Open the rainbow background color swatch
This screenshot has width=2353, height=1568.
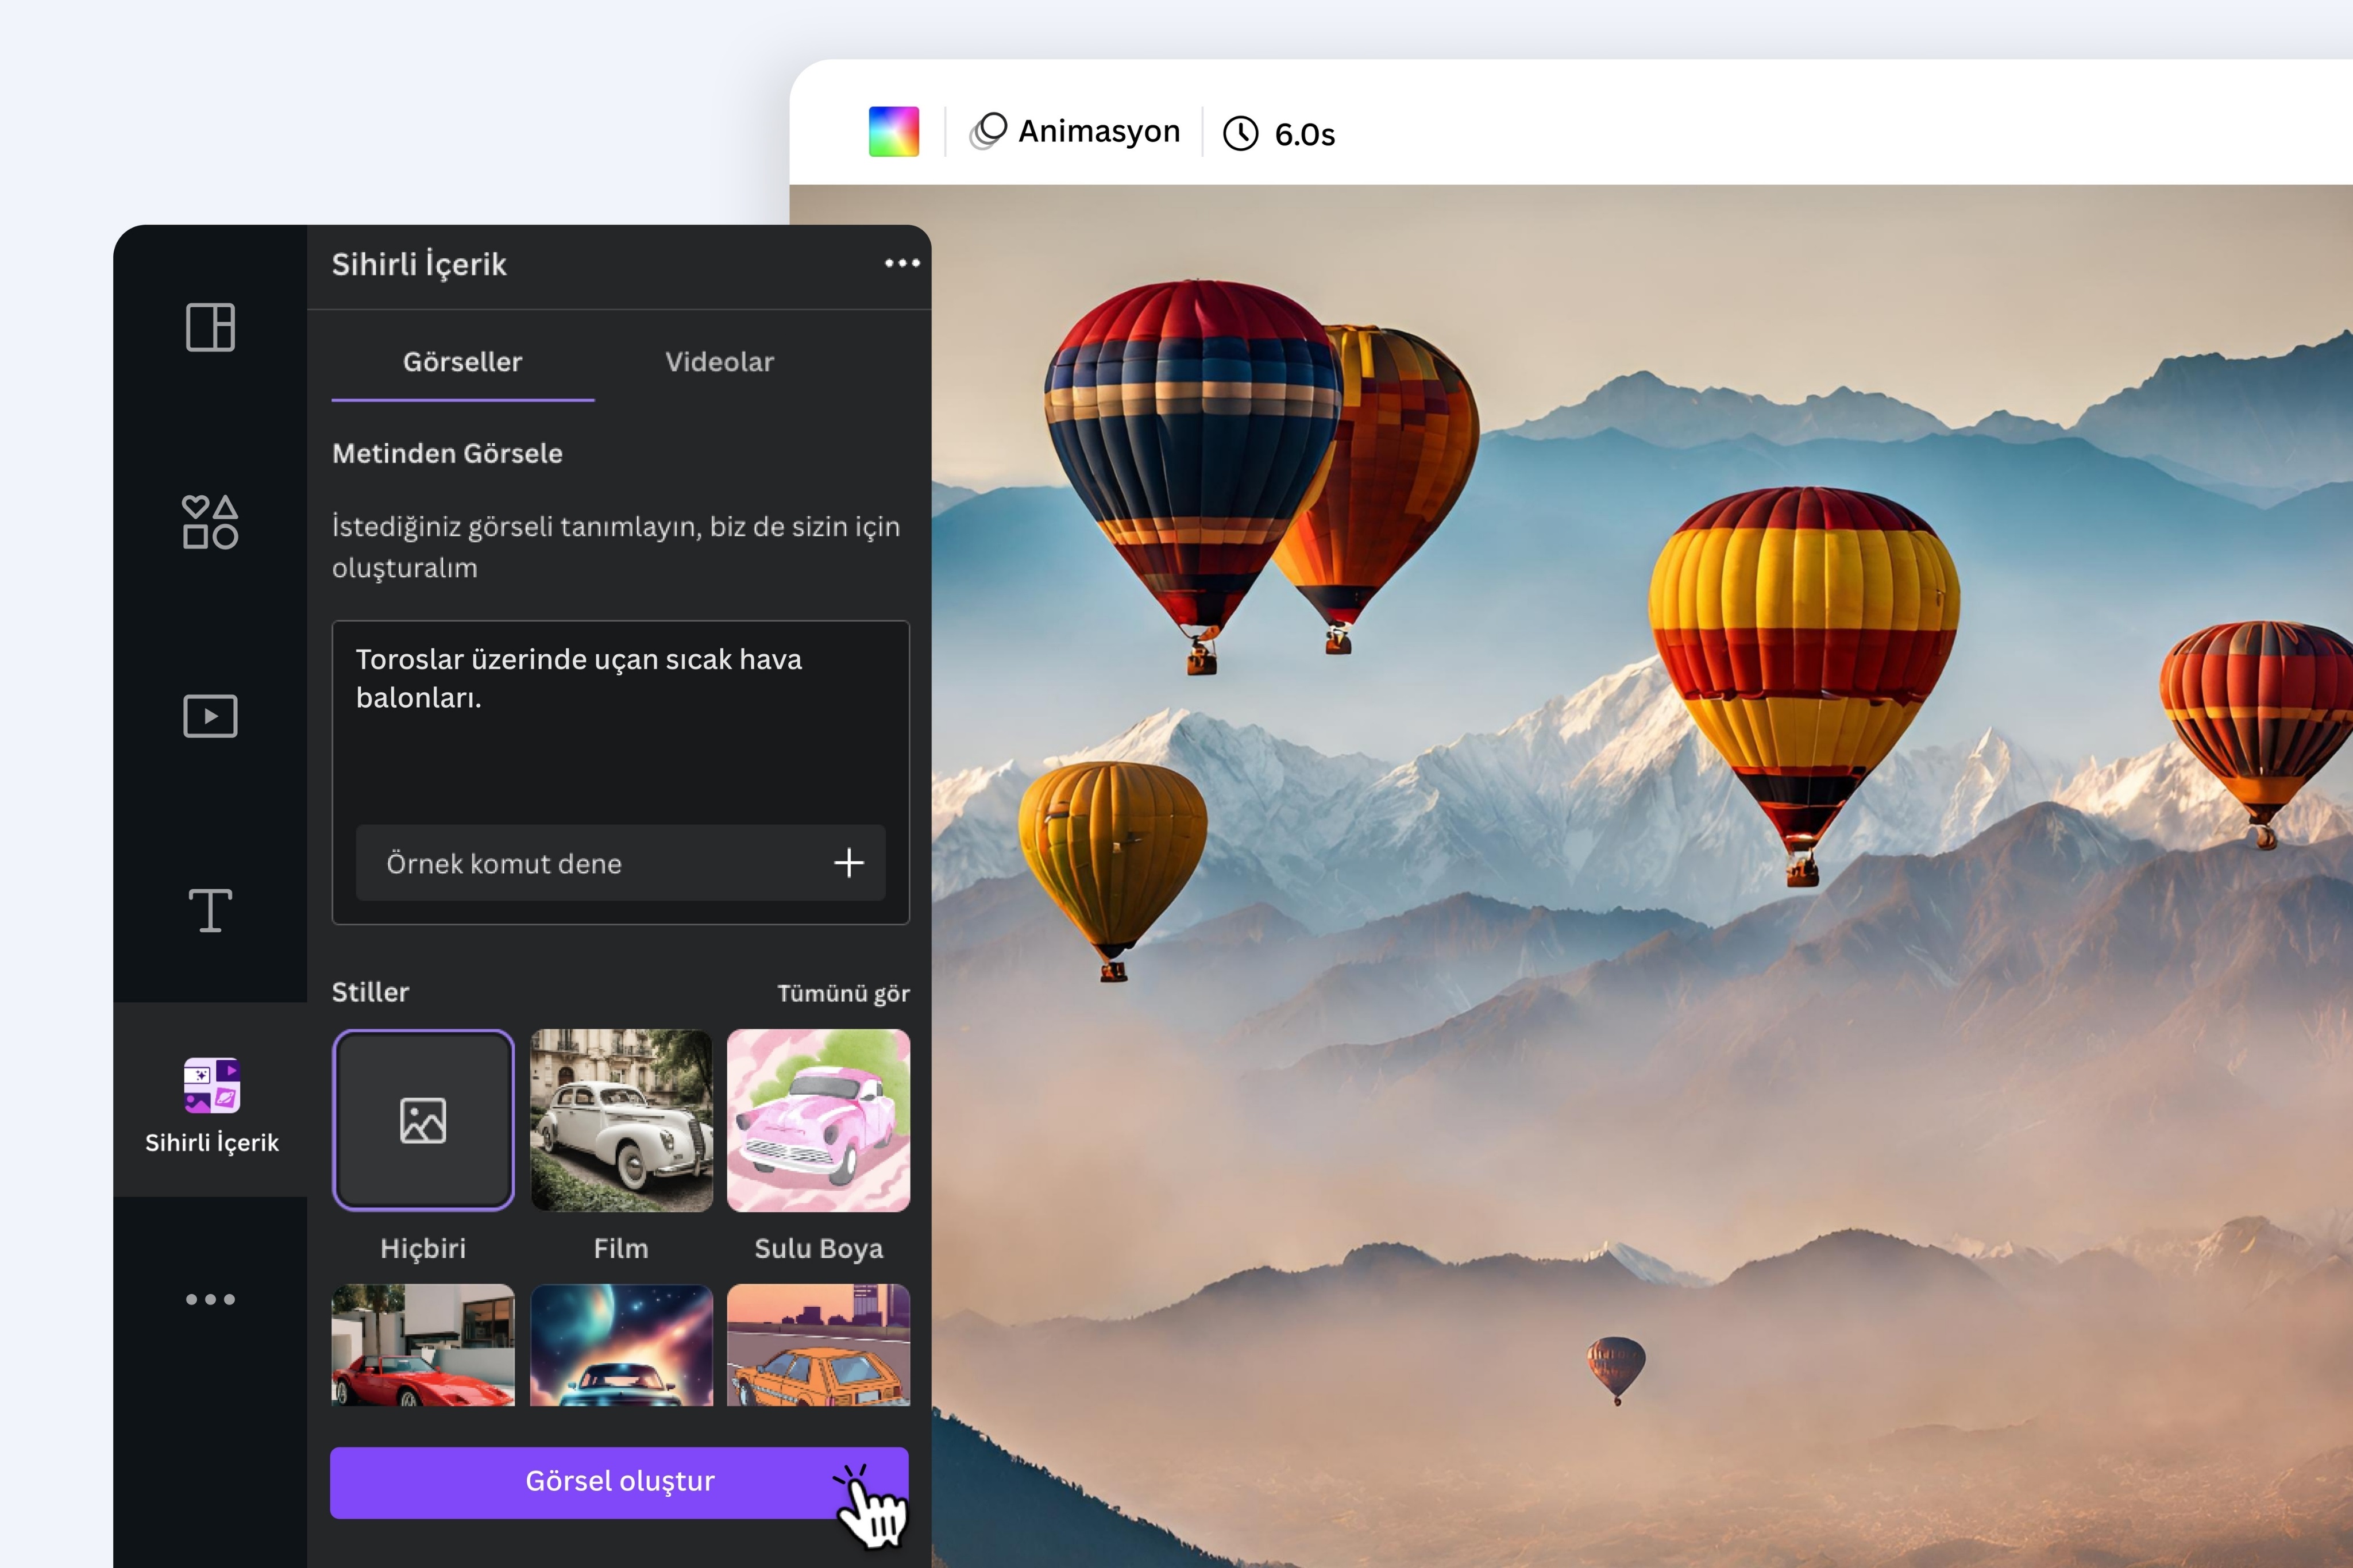tap(893, 131)
